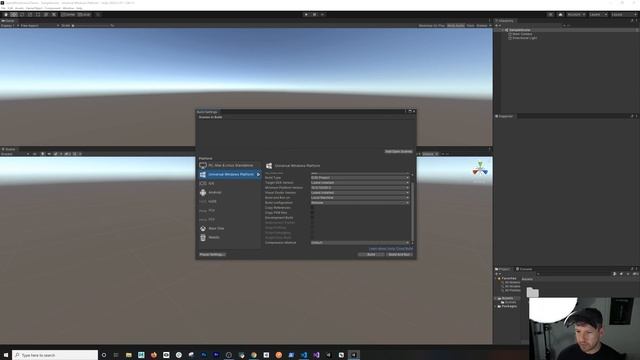This screenshot has width=640, height=360.
Task: Open the Component menu
Action: click(x=52, y=8)
